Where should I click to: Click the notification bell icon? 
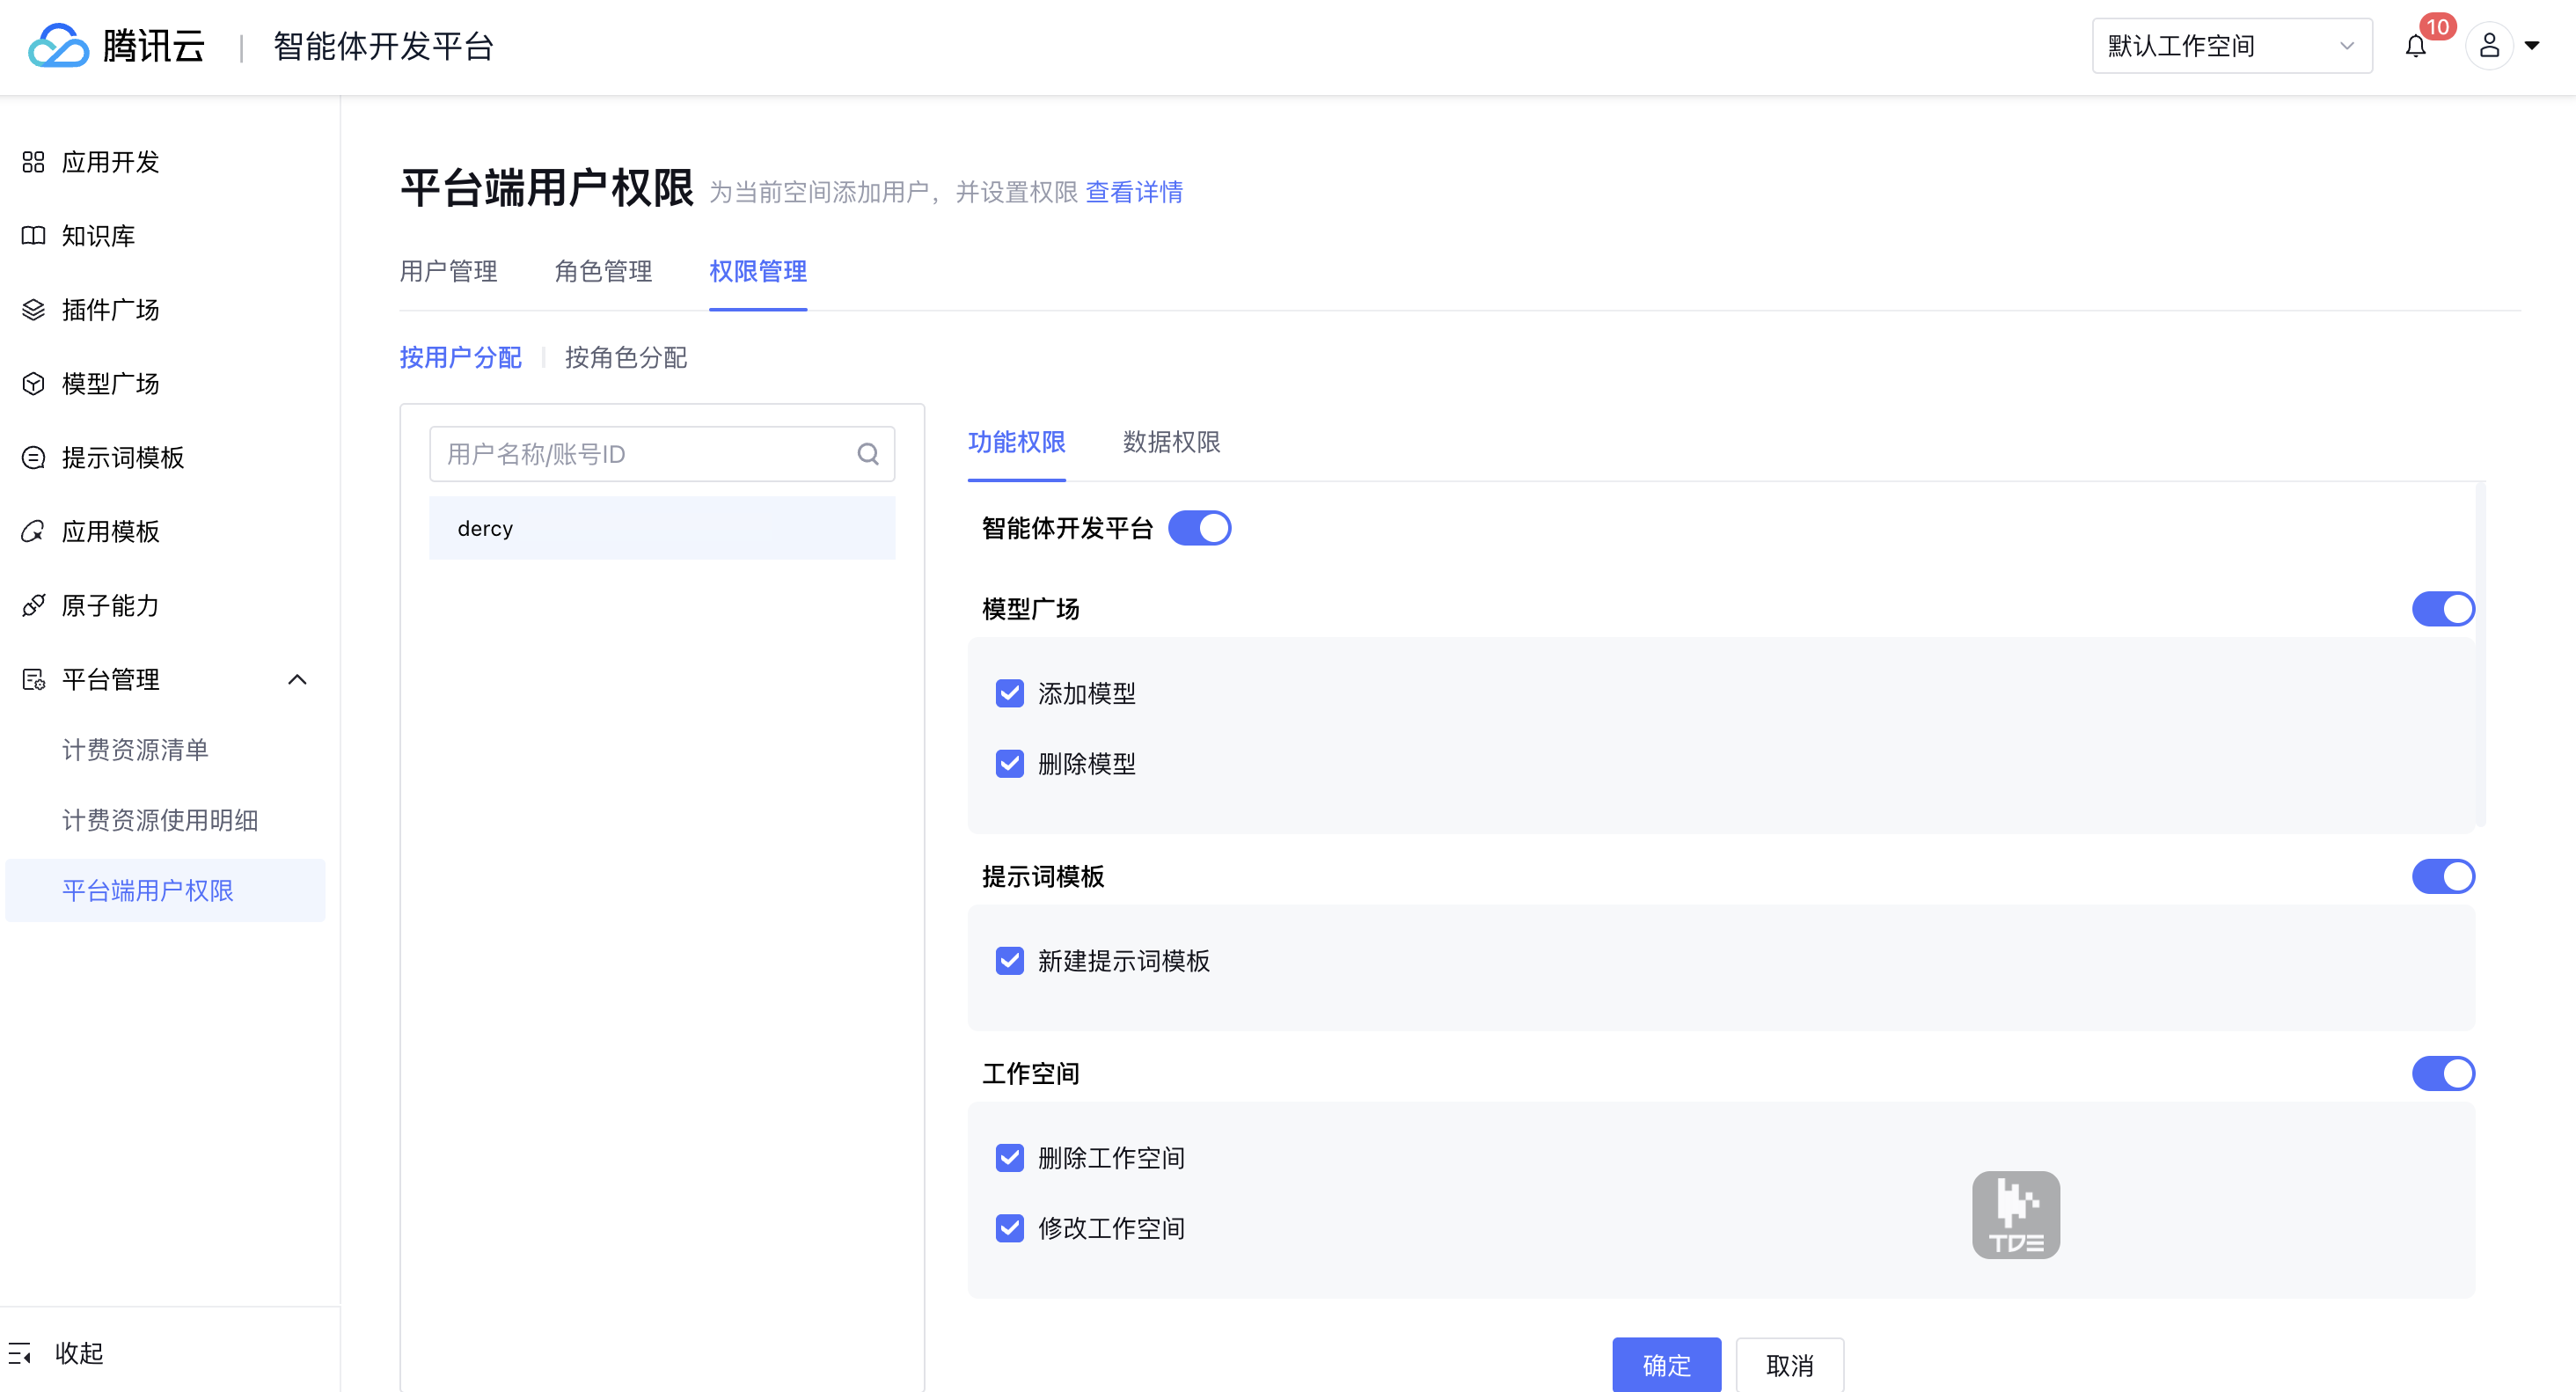[2415, 46]
